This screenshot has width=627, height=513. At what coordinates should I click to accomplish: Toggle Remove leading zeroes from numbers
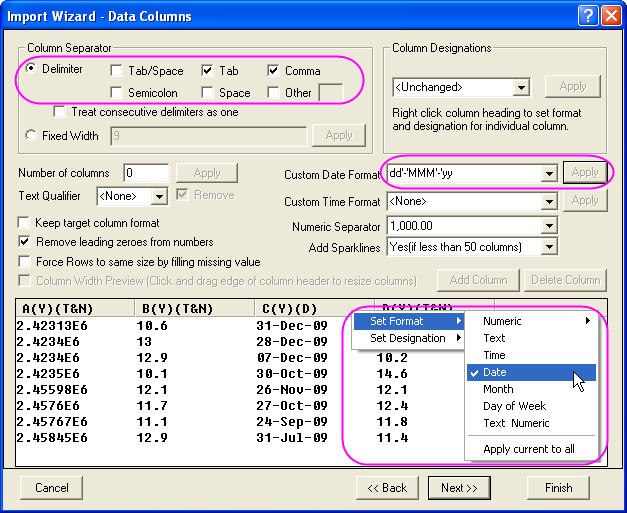coord(25,242)
